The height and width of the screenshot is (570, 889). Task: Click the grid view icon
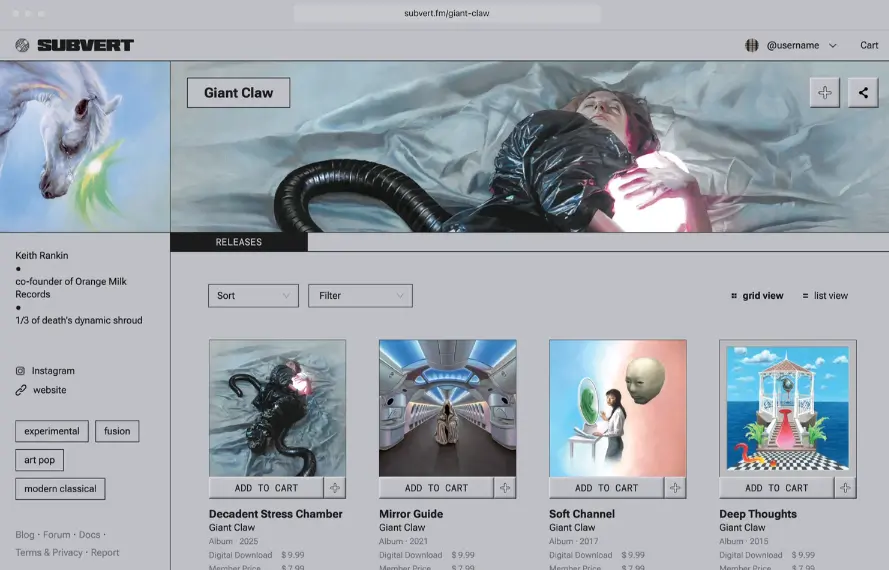(x=734, y=295)
